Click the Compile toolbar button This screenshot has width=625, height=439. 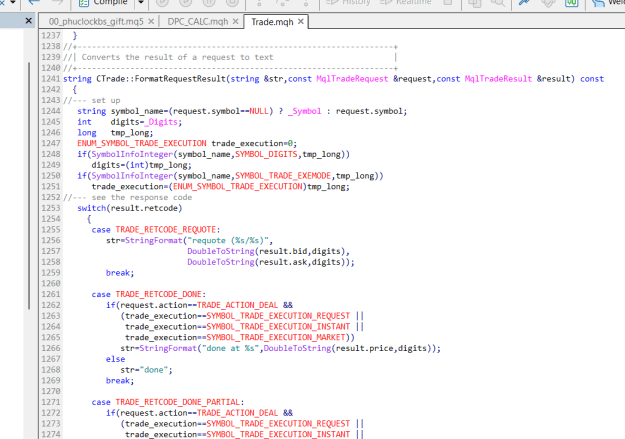click(105, 3)
